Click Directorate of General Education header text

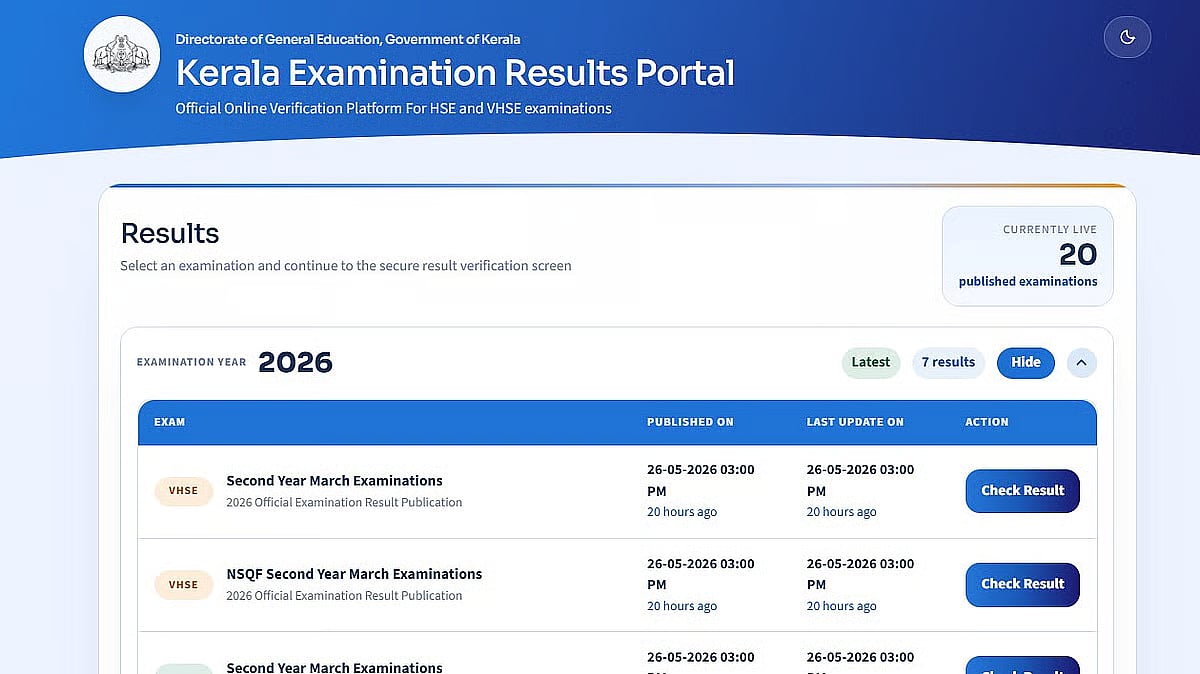[348, 39]
